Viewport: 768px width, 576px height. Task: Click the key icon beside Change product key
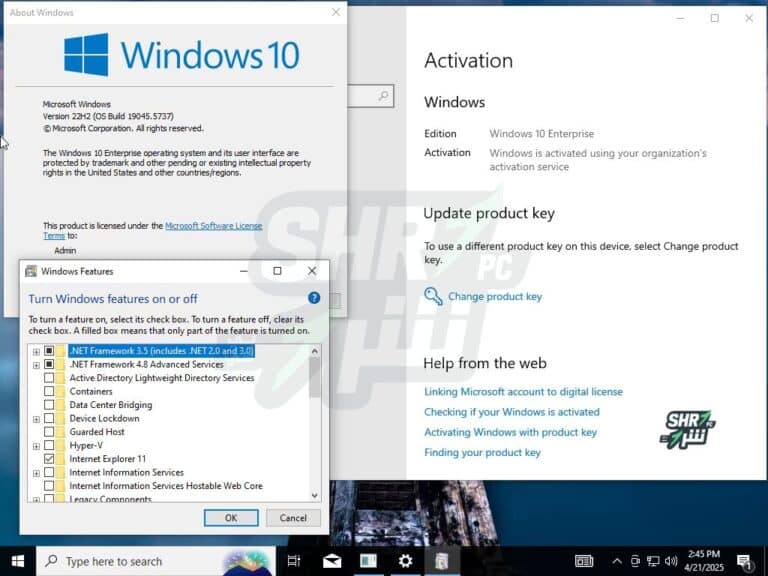pyautogui.click(x=433, y=296)
